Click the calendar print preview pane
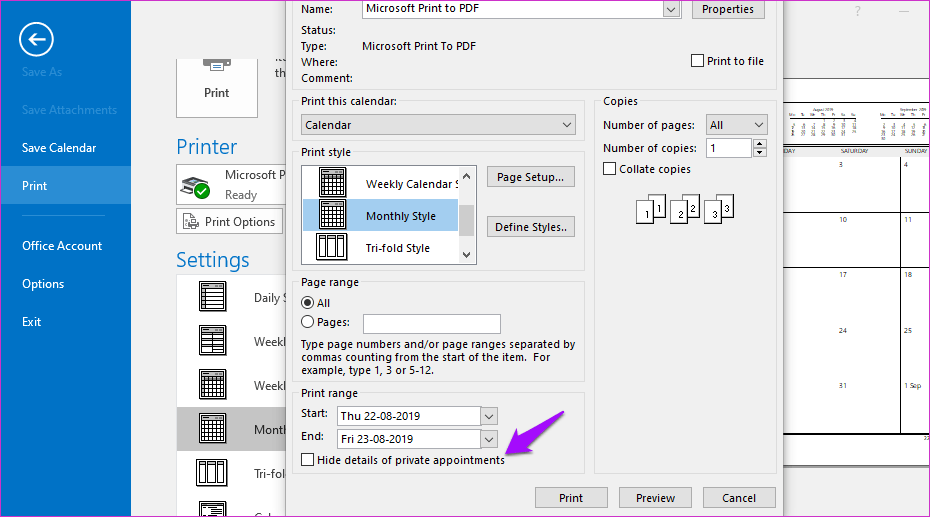 (x=856, y=270)
